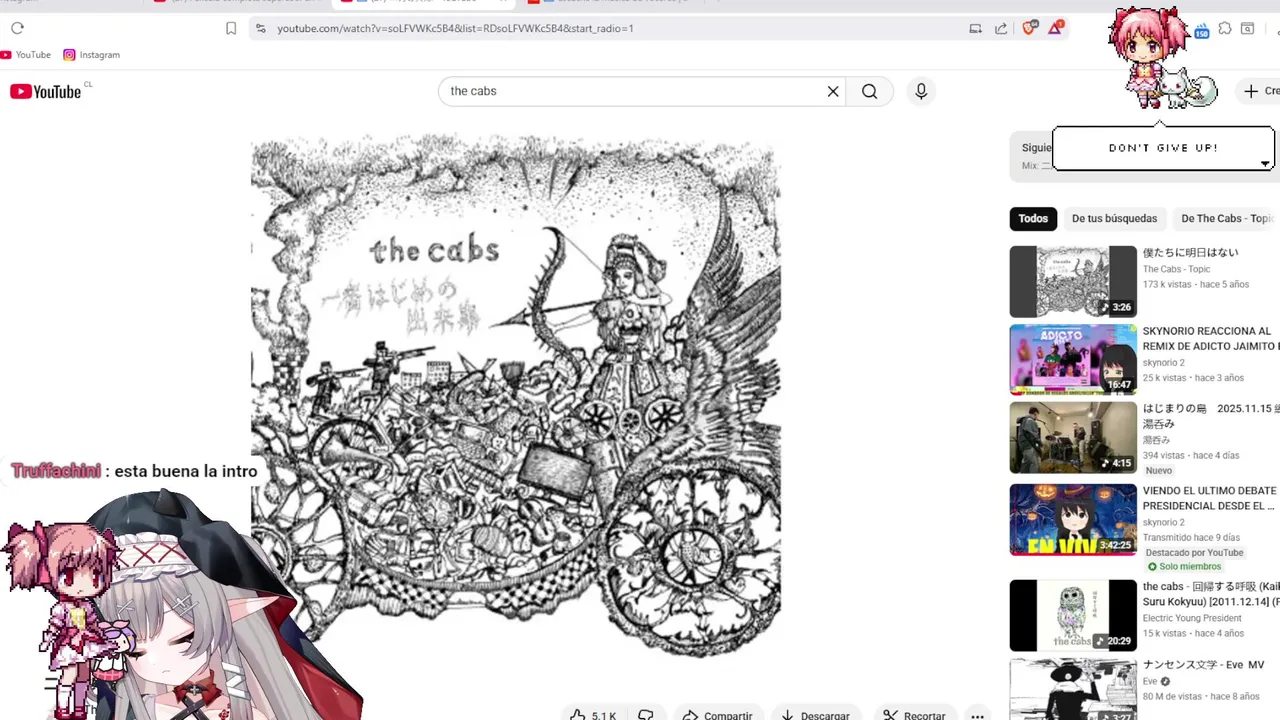Image resolution: width=1280 pixels, height=720 pixels.
Task: Click the video player album artwork
Action: pos(515,395)
